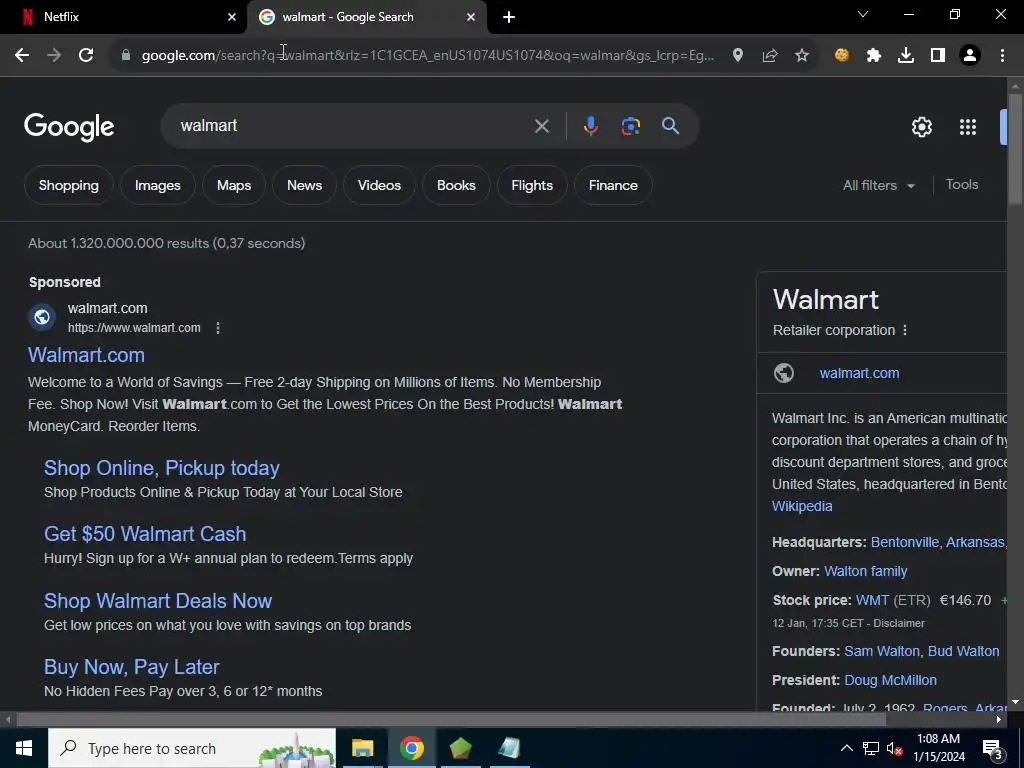Screen dimensions: 1024x768
Task: Click the location pin icon in address bar
Action: [x=738, y=56]
